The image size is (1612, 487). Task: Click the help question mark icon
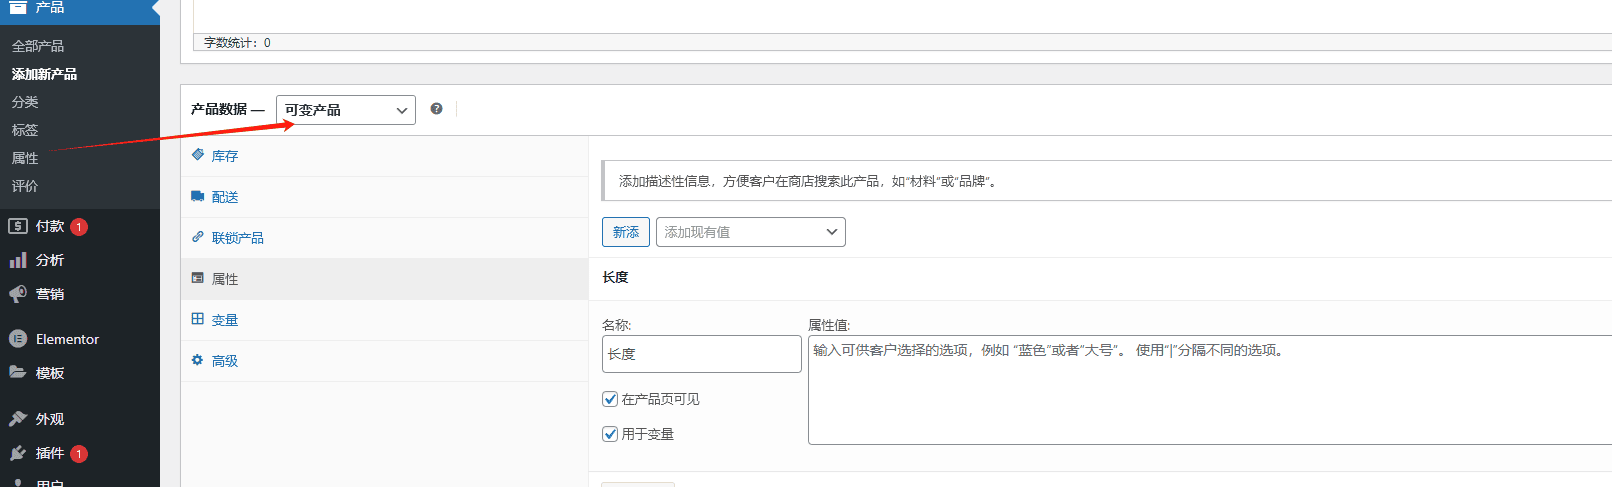click(x=436, y=109)
